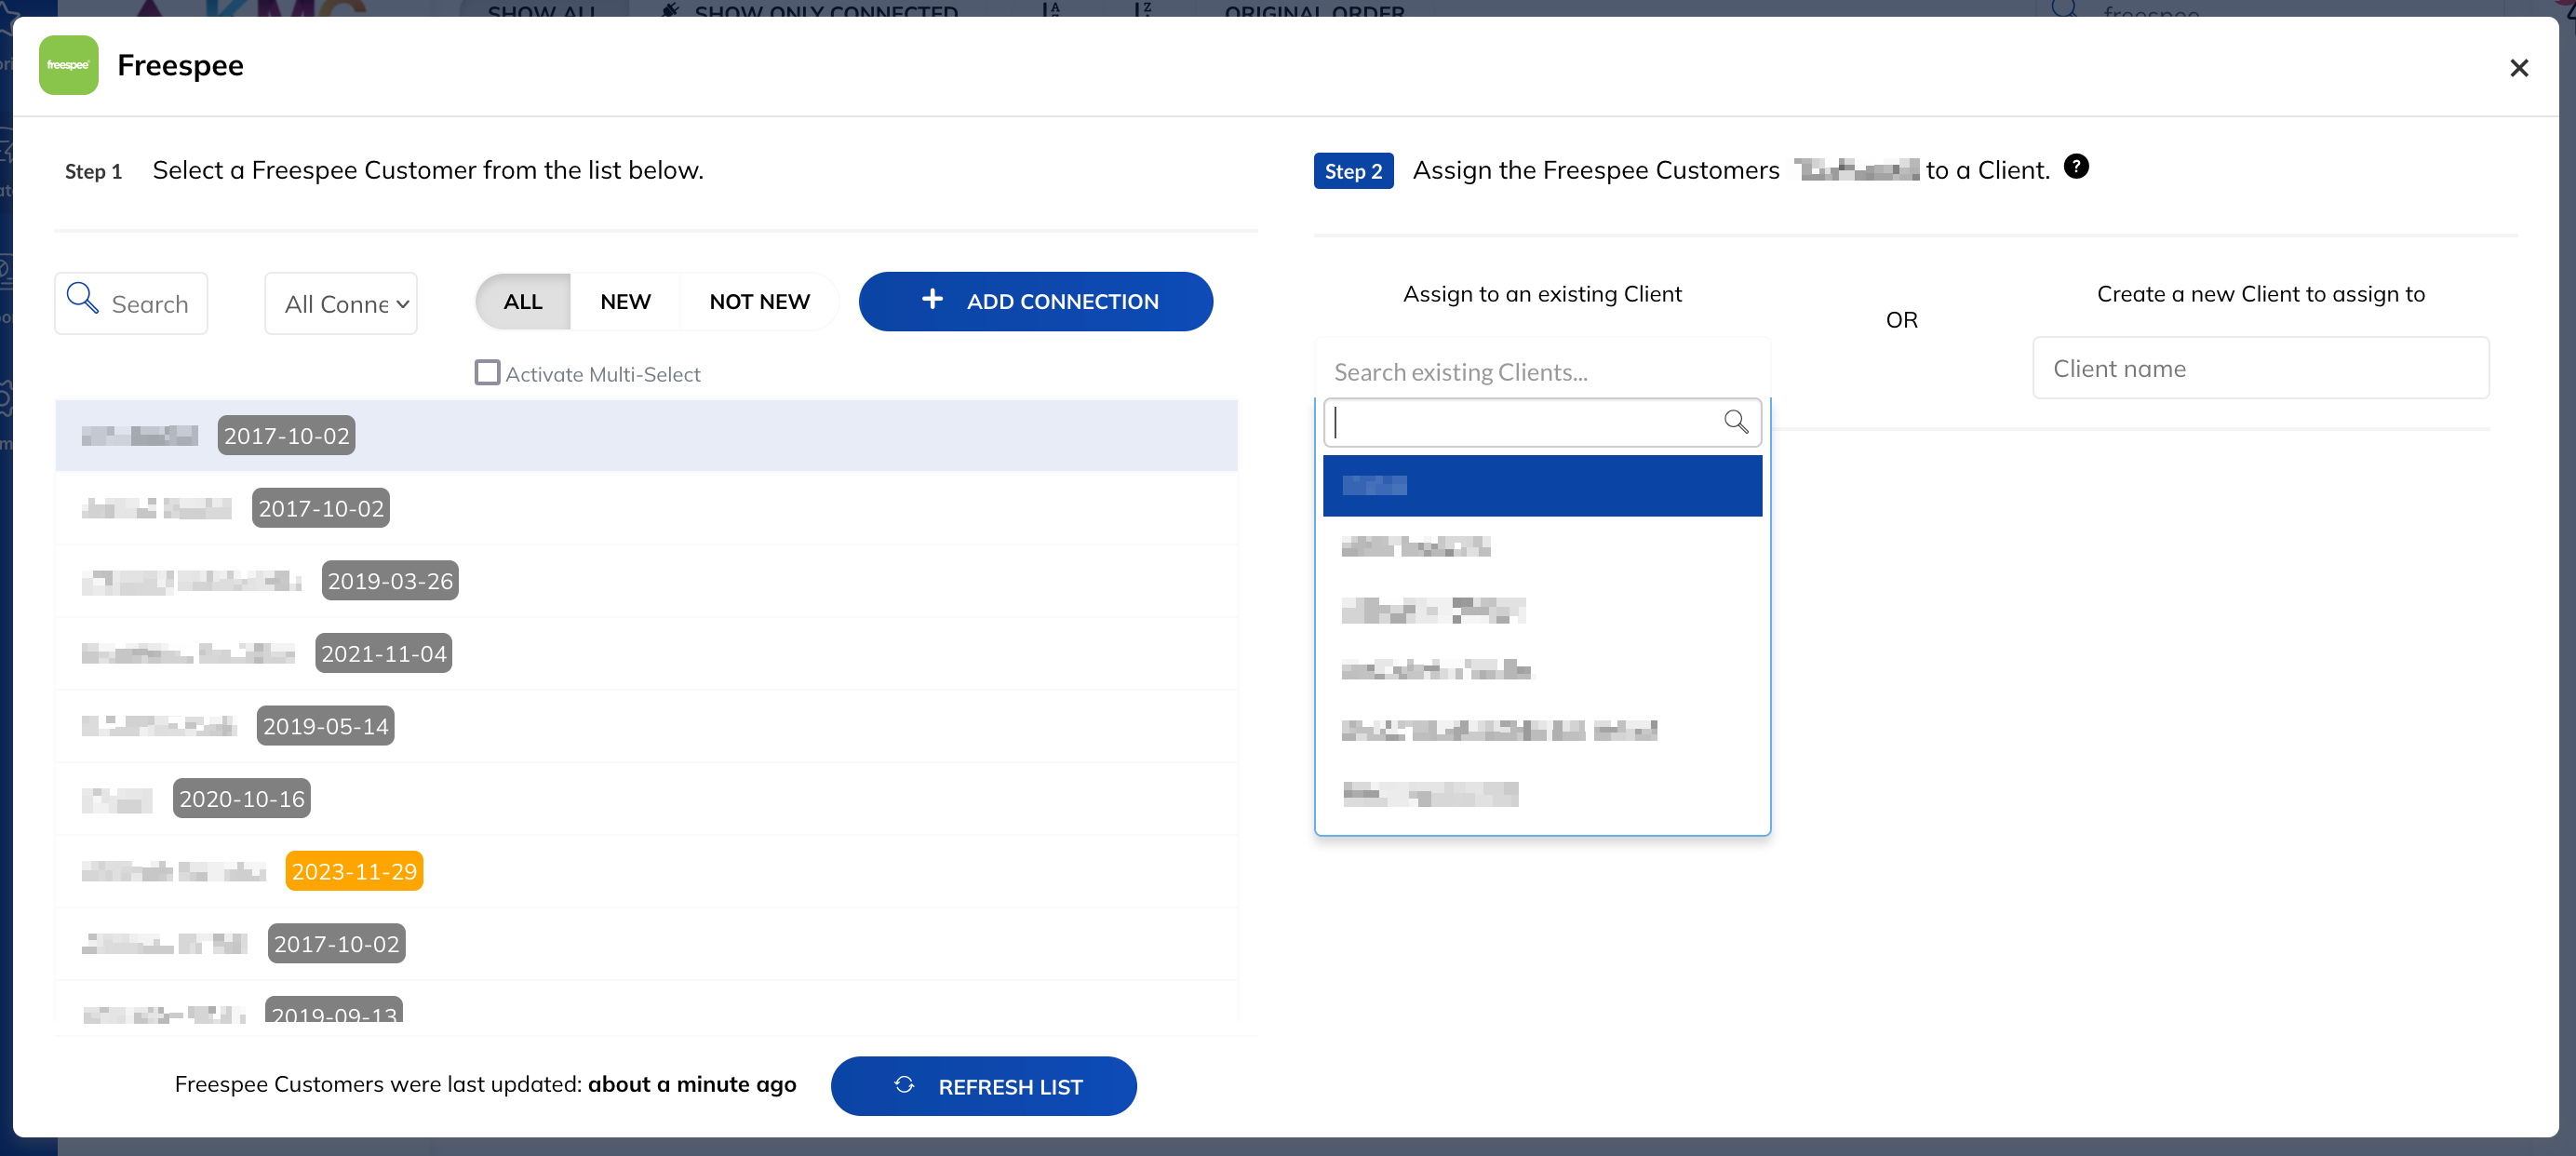
Task: Click the Client name input field
Action: tap(2260, 368)
